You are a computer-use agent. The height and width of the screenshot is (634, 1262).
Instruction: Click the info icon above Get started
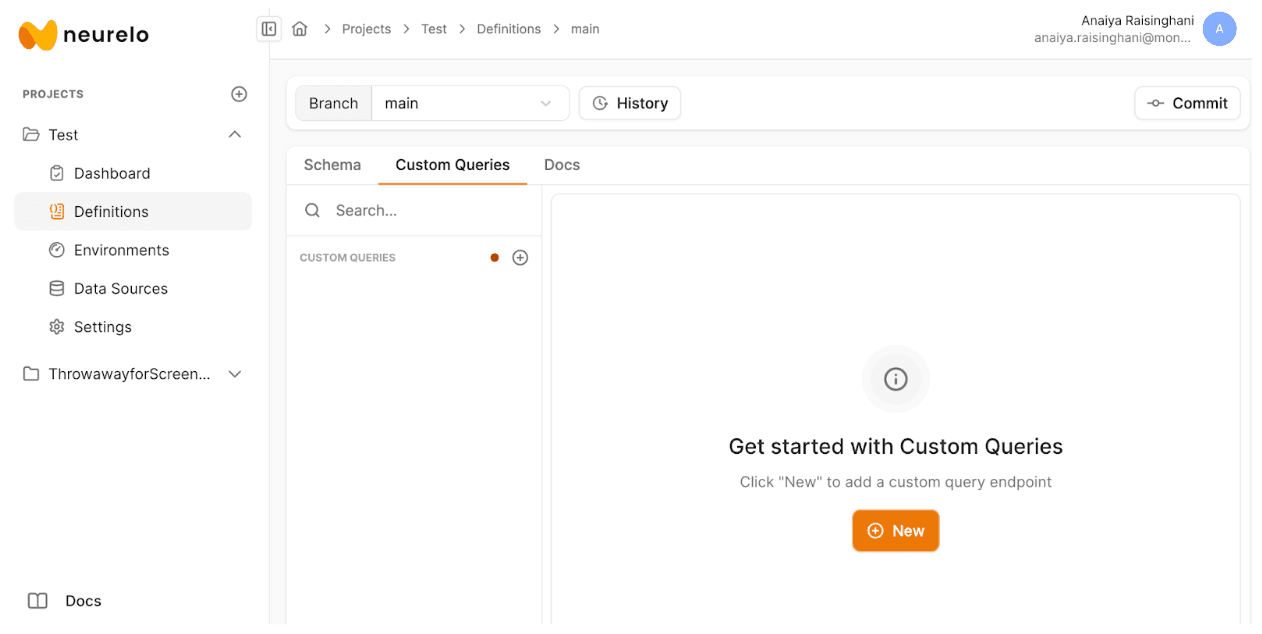[895, 379]
